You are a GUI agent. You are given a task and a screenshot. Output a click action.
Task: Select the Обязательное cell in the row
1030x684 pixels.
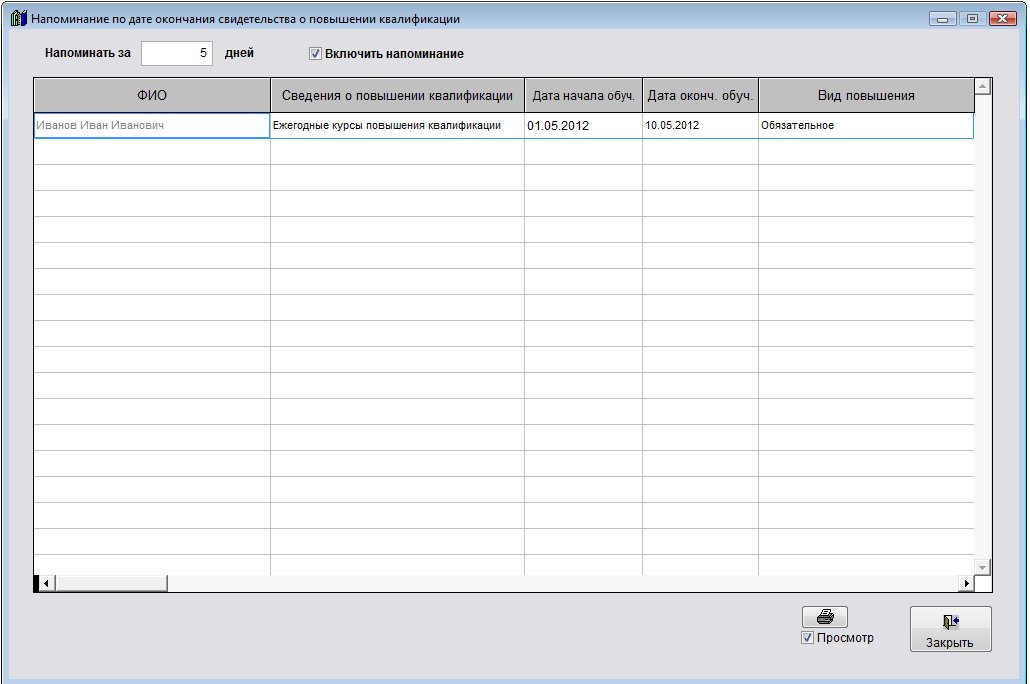click(866, 126)
